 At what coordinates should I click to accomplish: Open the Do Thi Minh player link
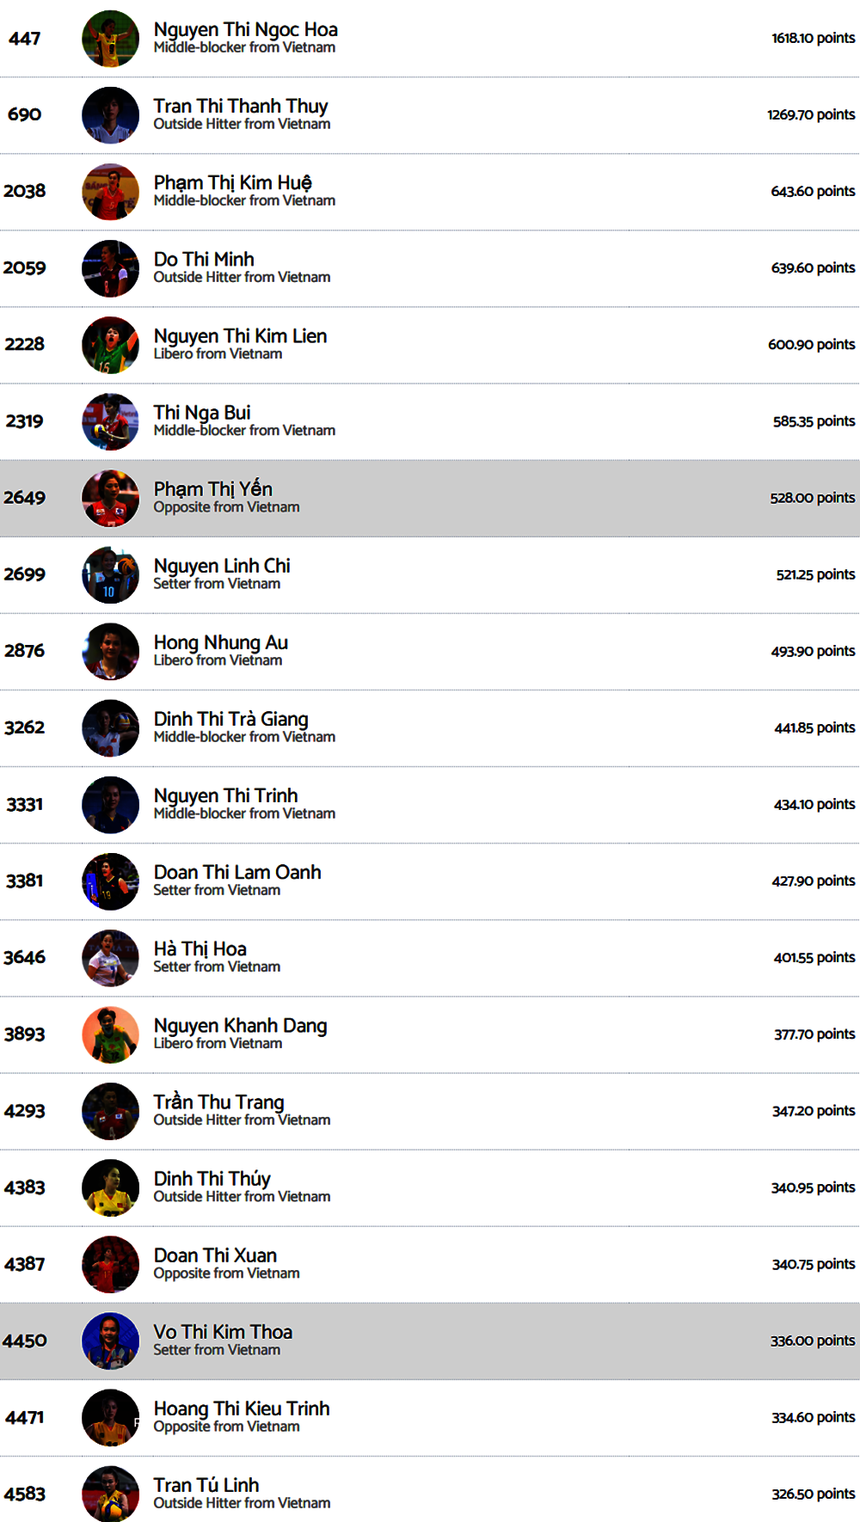204,259
